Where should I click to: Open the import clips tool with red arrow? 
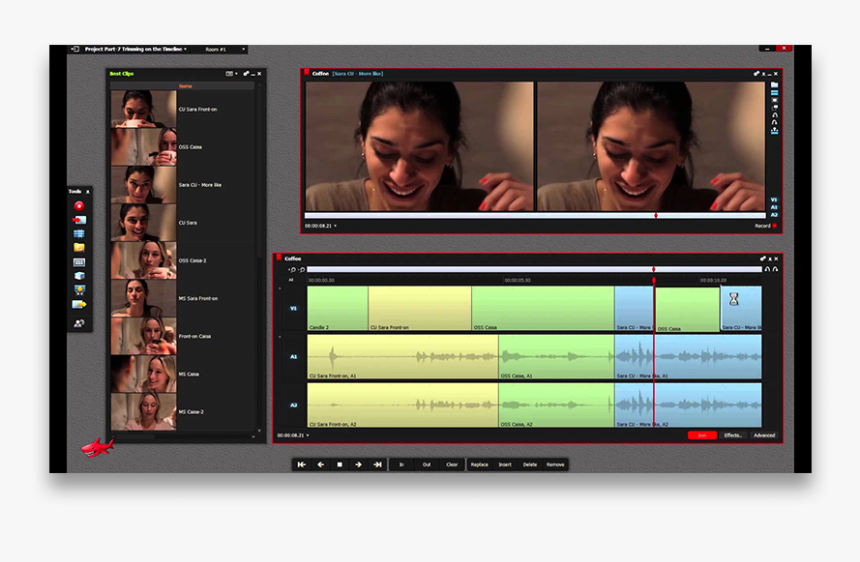[x=79, y=220]
